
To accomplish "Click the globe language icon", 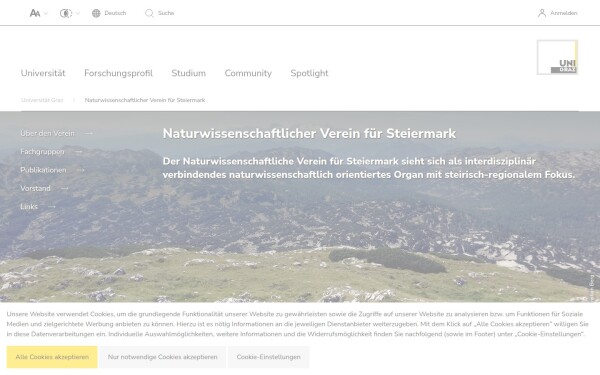I will click(96, 13).
